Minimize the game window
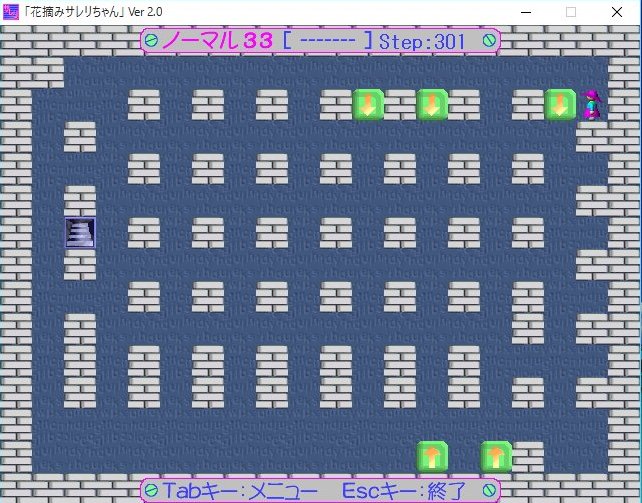Viewport: 642px width, 503px height. point(523,12)
